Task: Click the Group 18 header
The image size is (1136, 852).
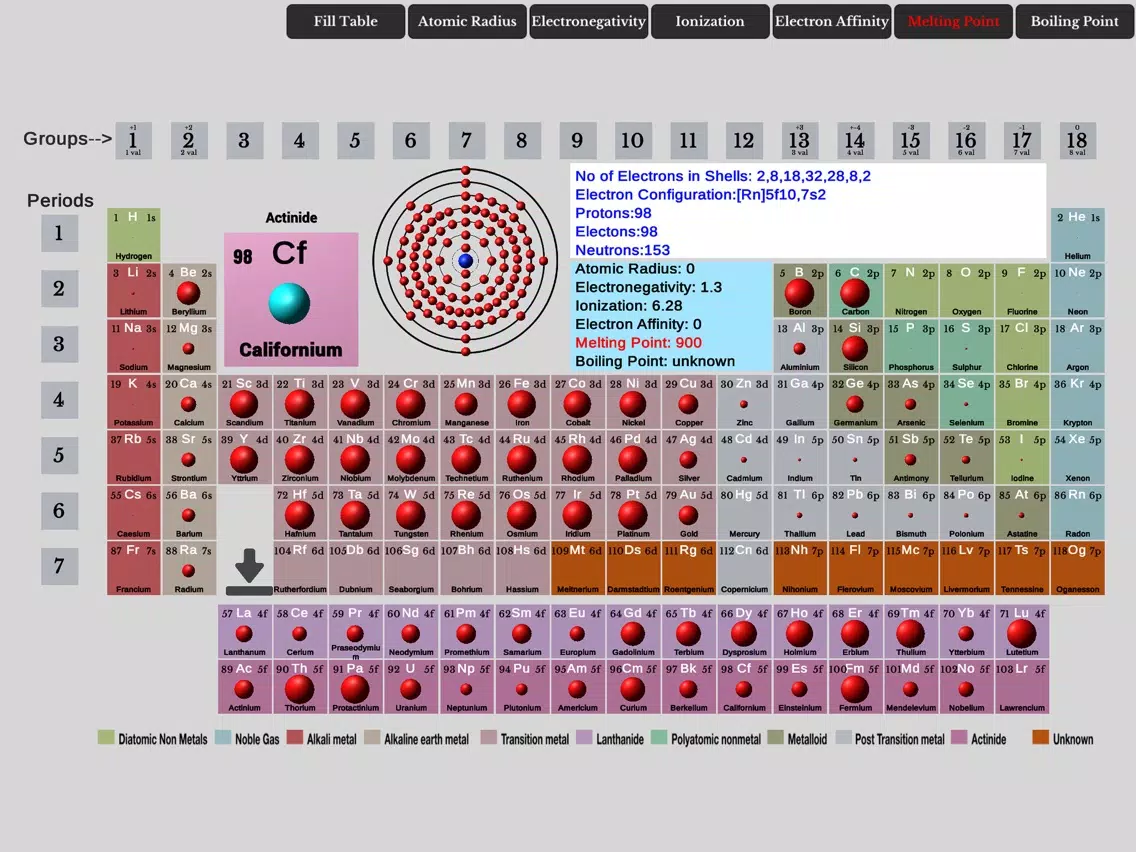Action: pyautogui.click(x=1077, y=141)
